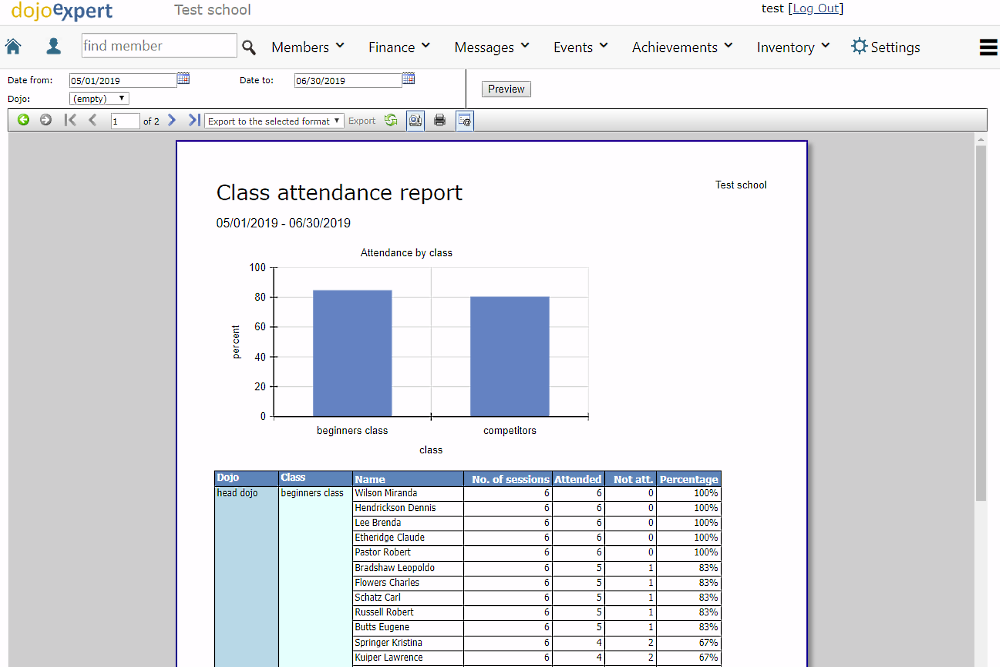
Task: Click the grey forward navigation arrow
Action: (46, 120)
